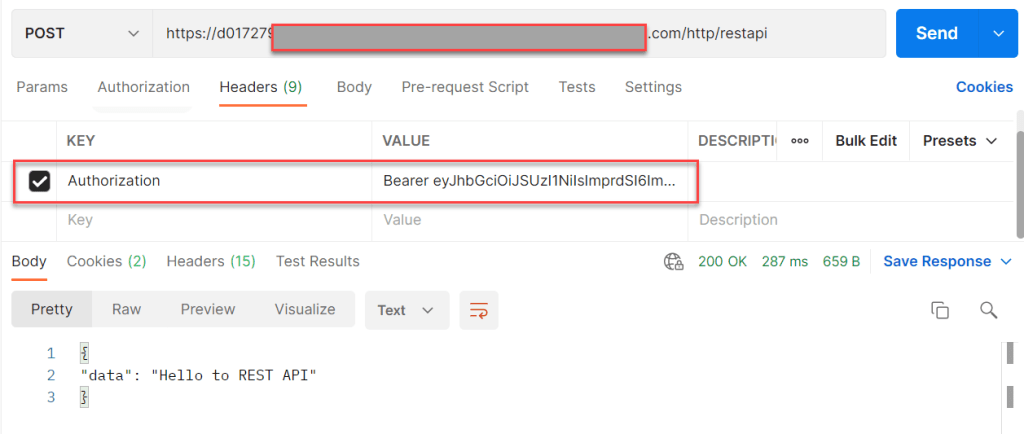1024x434 pixels.
Task: Click the globe network information icon
Action: tap(673, 262)
